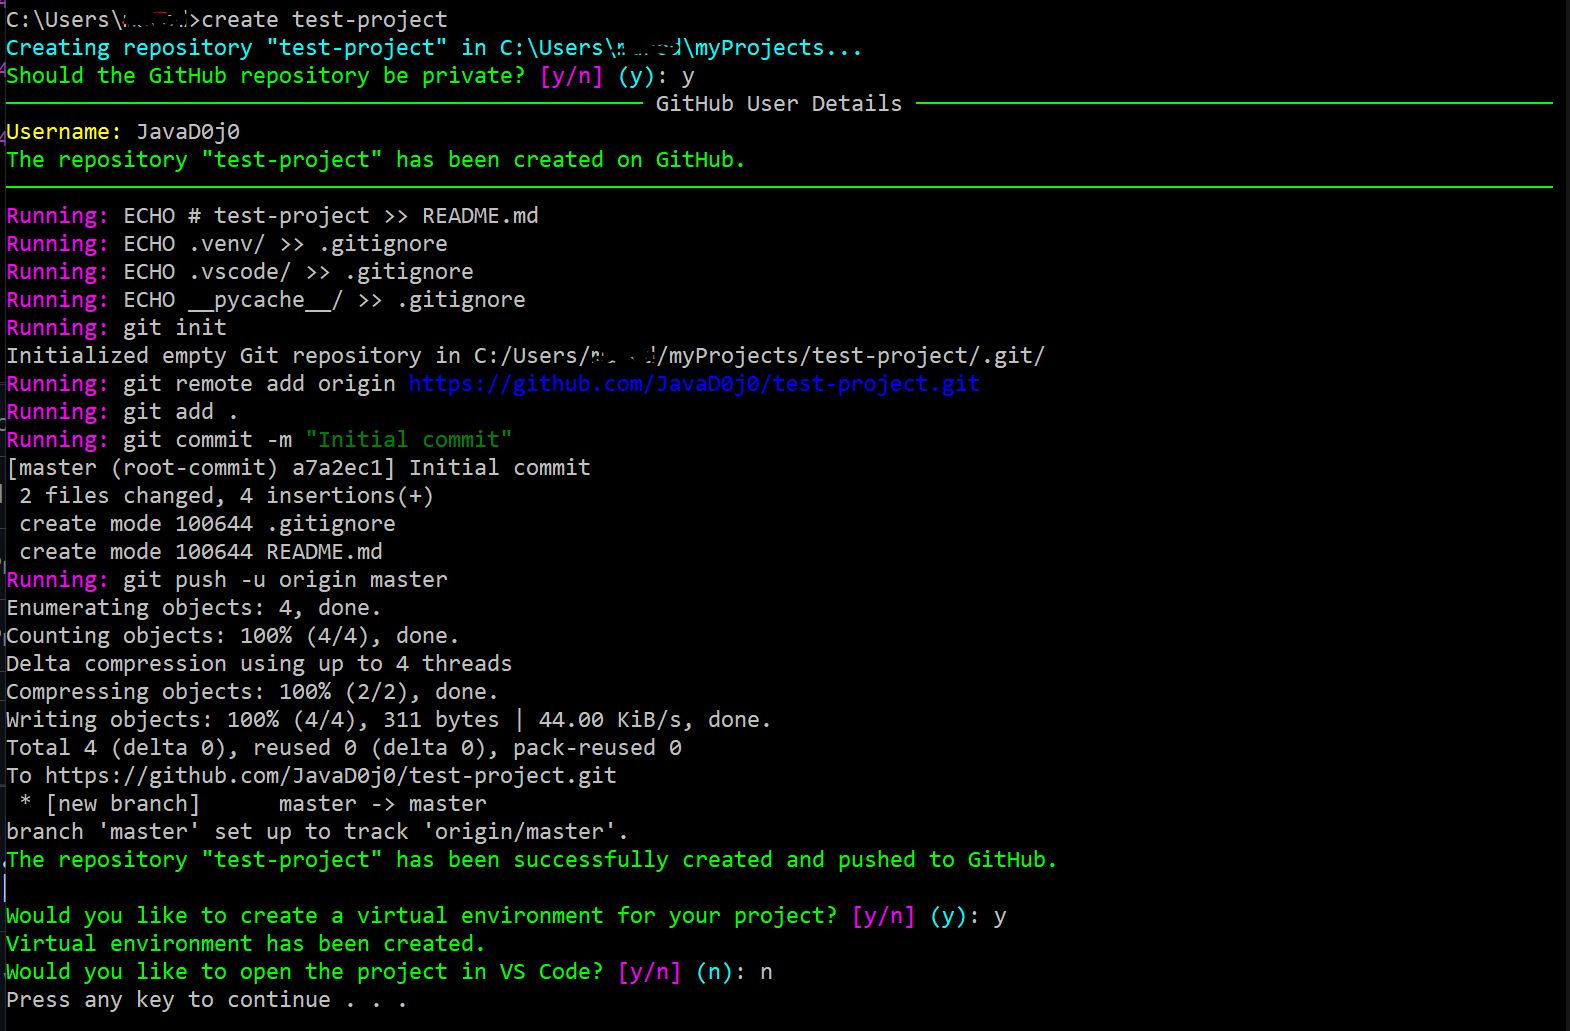Click the 'git push -u origin master' command
The height and width of the screenshot is (1031, 1570).
[x=285, y=580]
